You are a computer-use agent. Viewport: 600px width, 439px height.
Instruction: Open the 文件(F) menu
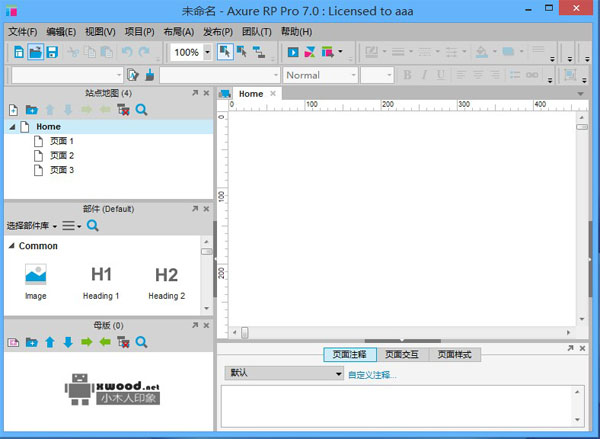click(23, 32)
